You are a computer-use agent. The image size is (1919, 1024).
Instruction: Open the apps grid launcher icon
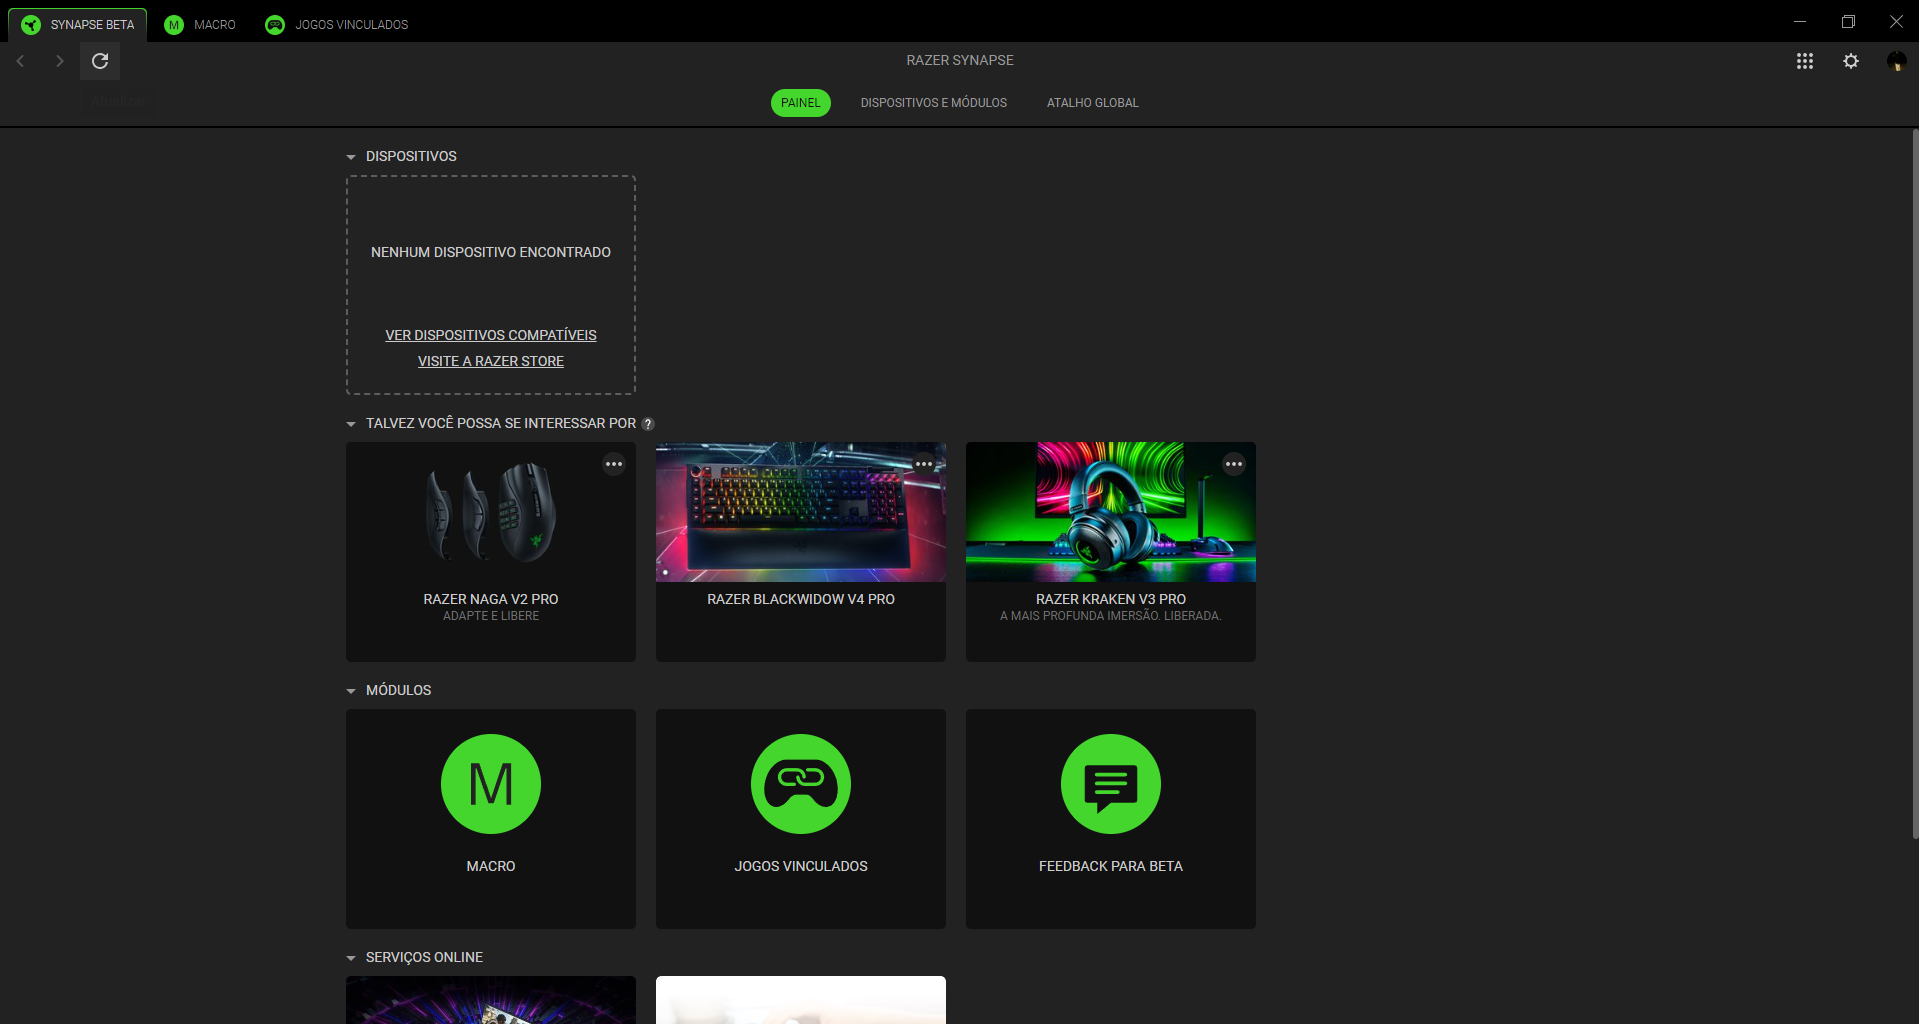click(x=1804, y=61)
